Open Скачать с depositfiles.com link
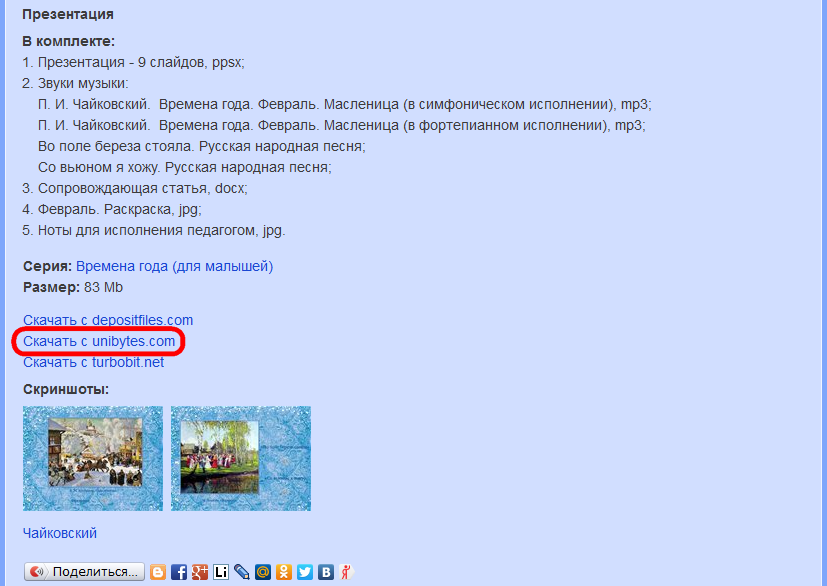This screenshot has height=586, width=827. click(108, 320)
